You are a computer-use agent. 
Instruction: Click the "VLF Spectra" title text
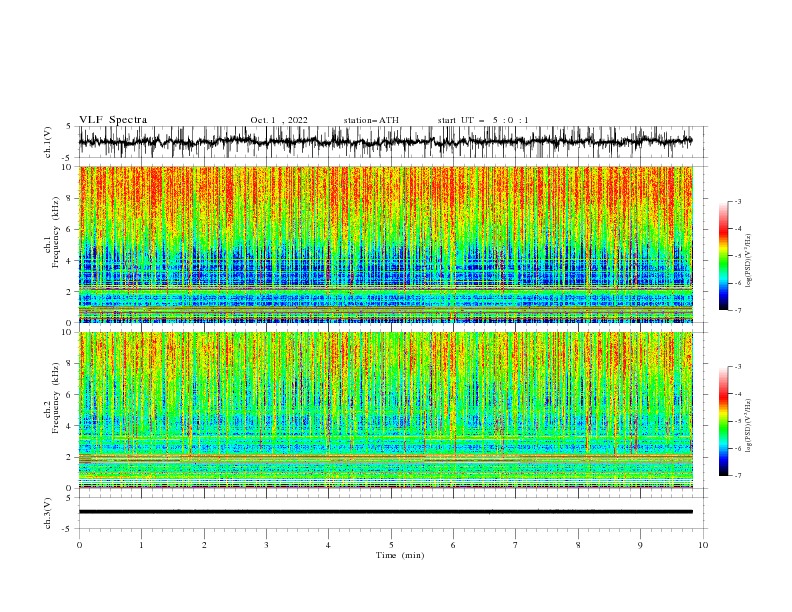point(113,120)
